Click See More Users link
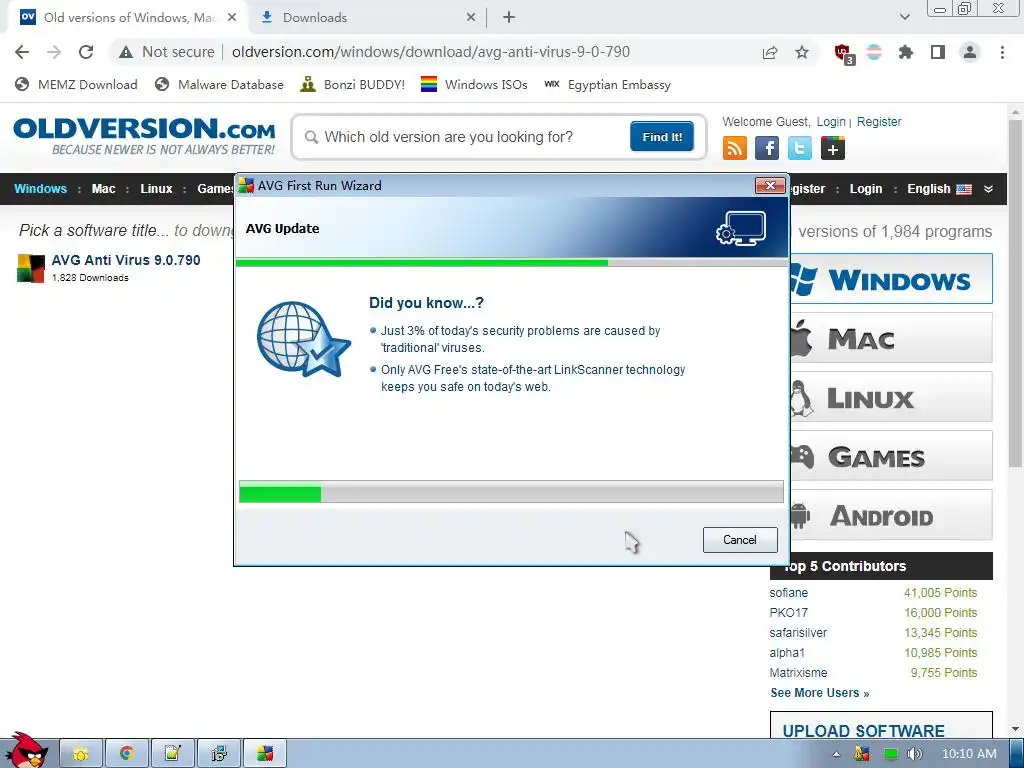Viewport: 1024px width, 768px height. 820,693
